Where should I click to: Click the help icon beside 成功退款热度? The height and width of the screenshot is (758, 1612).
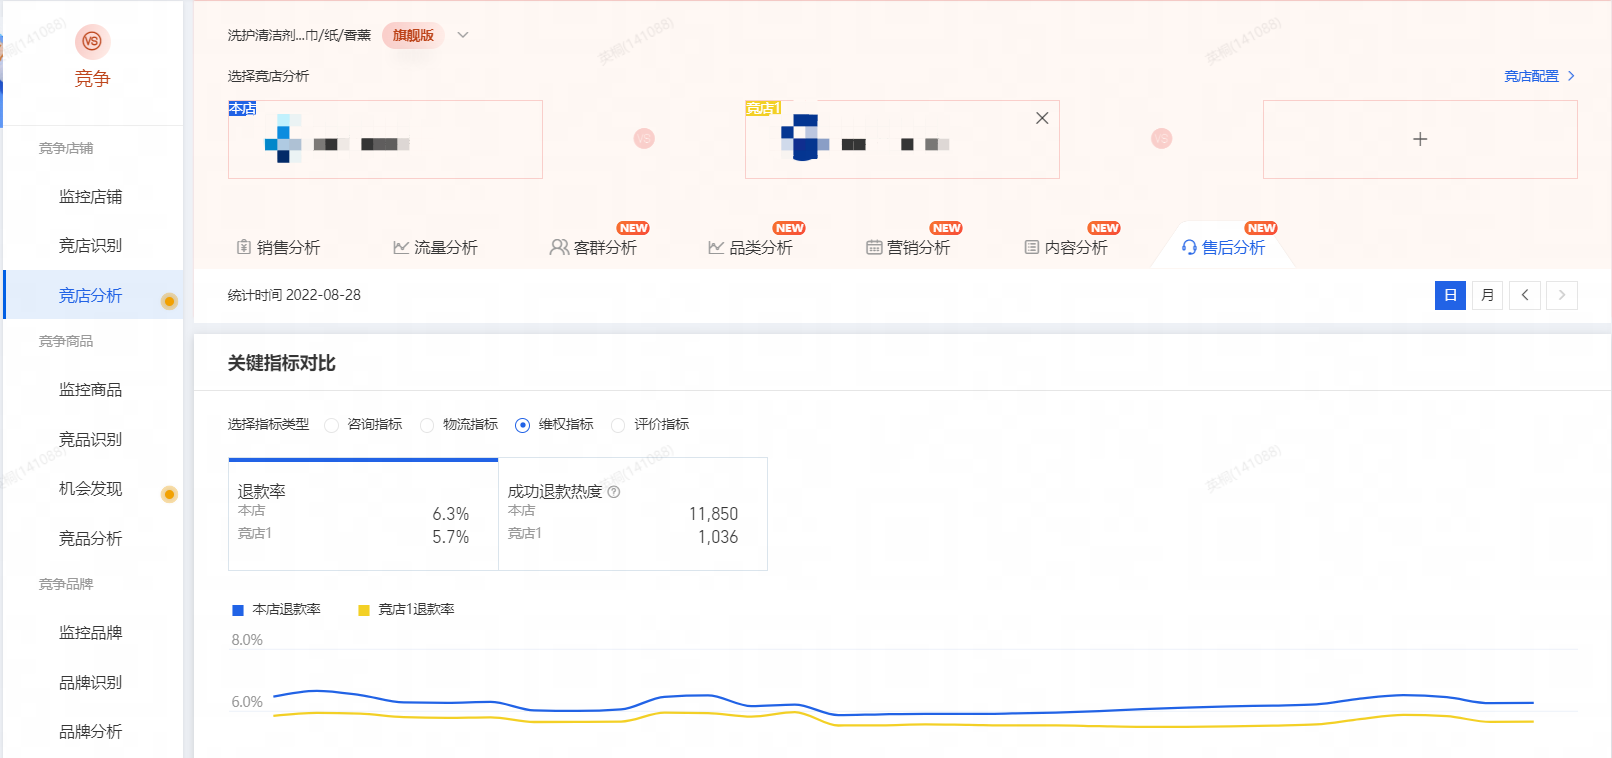pos(614,492)
